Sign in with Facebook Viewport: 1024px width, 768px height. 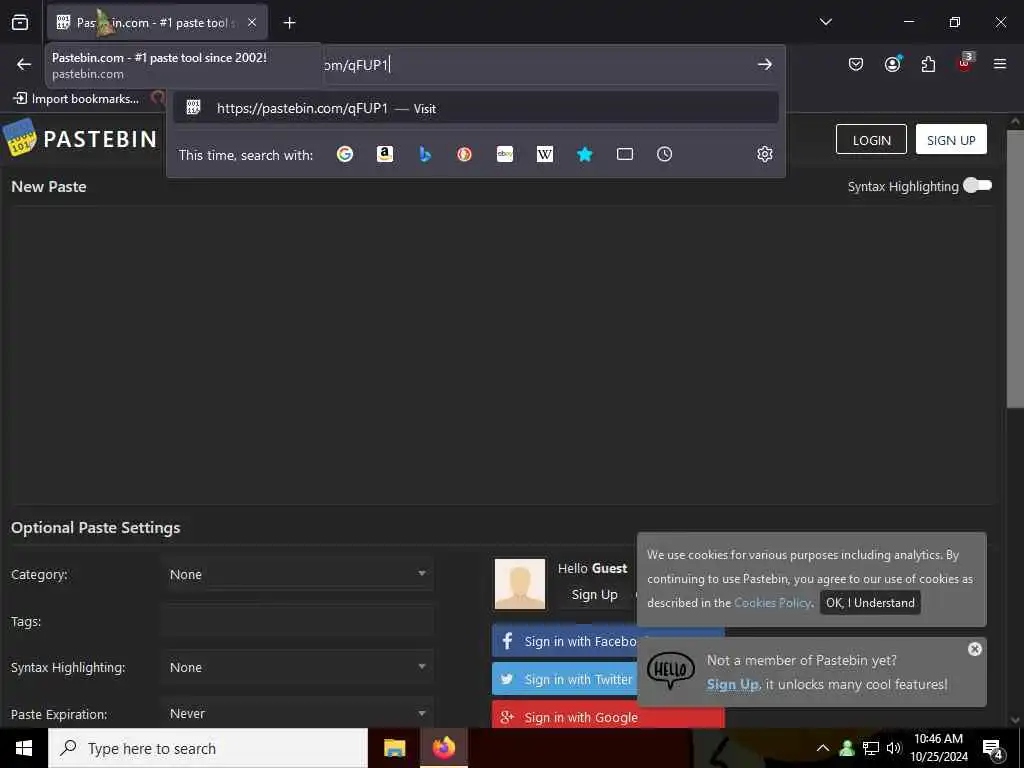[564, 641]
